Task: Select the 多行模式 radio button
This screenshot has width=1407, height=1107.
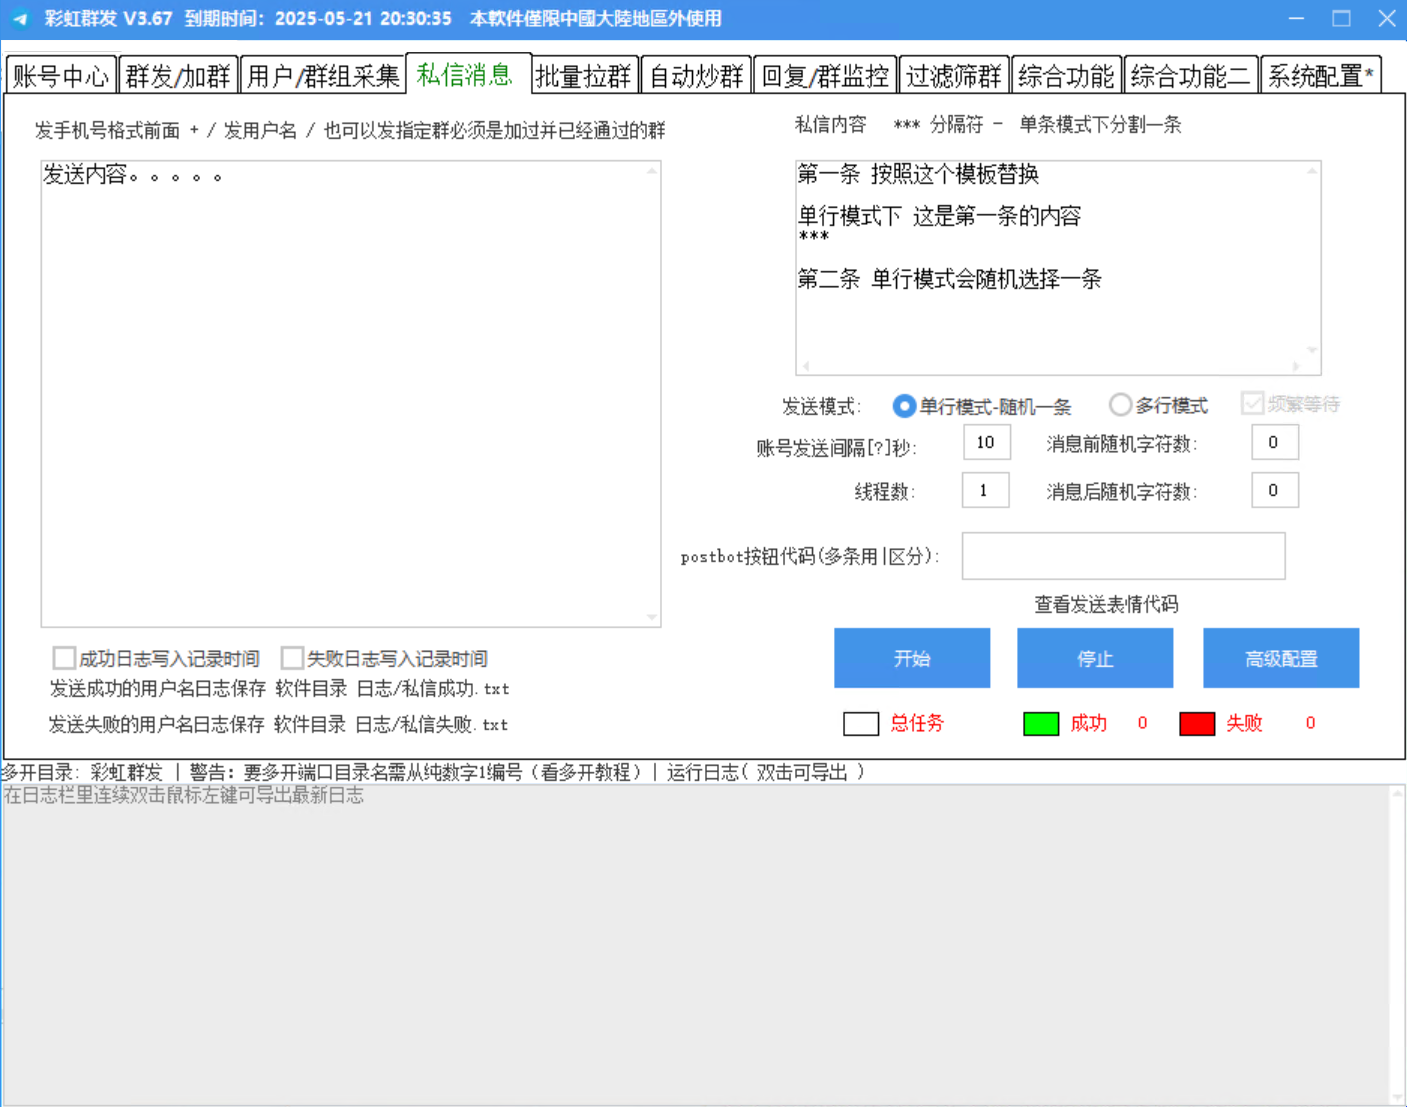Action: 1120,405
